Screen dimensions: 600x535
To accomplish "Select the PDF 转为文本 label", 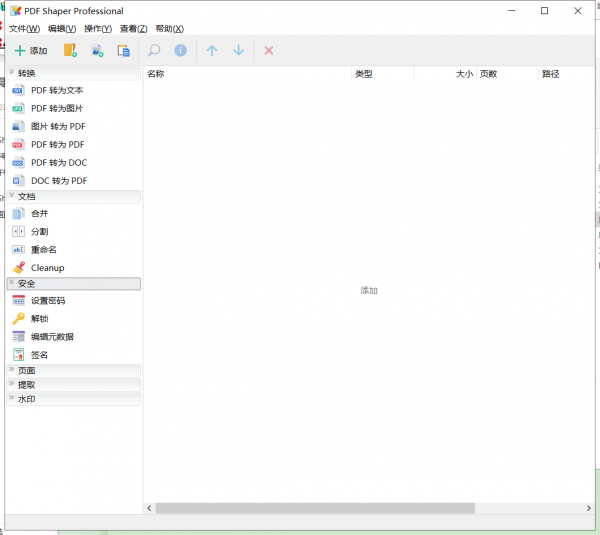I will [57, 90].
